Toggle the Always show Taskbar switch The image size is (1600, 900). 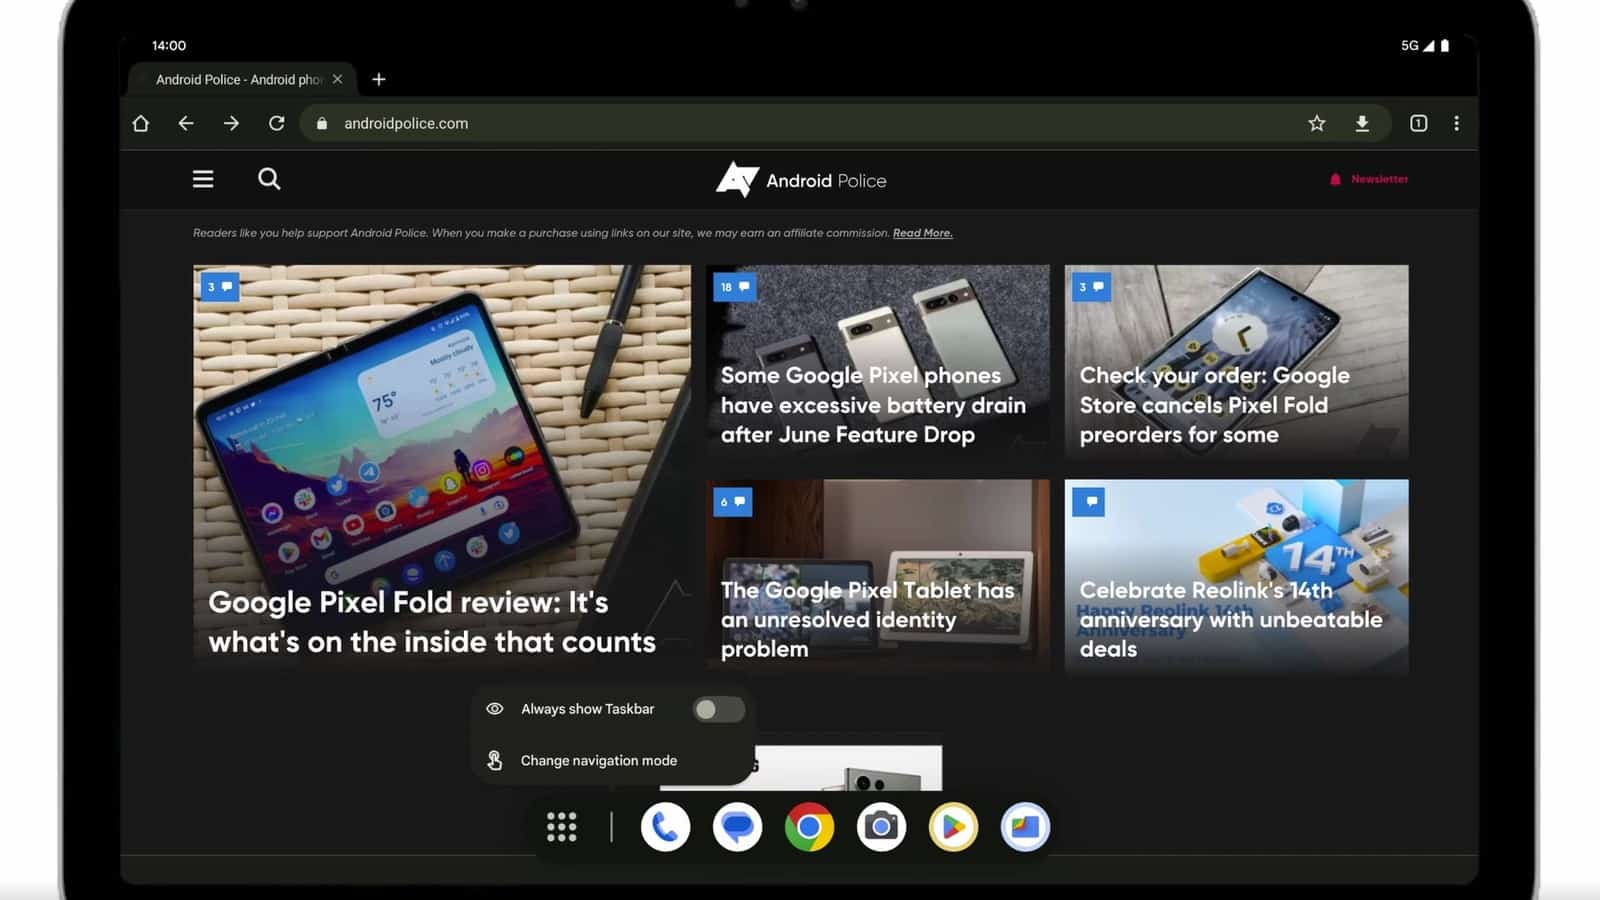coord(718,709)
